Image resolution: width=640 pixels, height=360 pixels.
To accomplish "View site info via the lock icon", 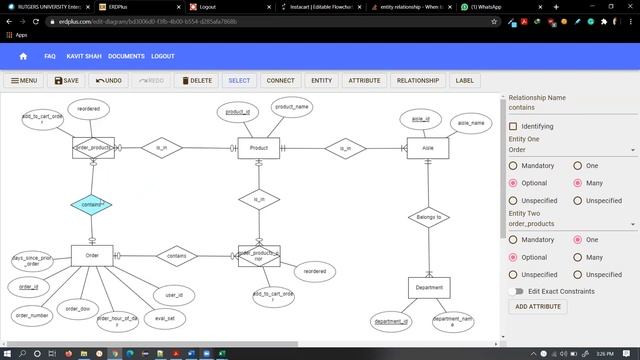I will click(52, 22).
